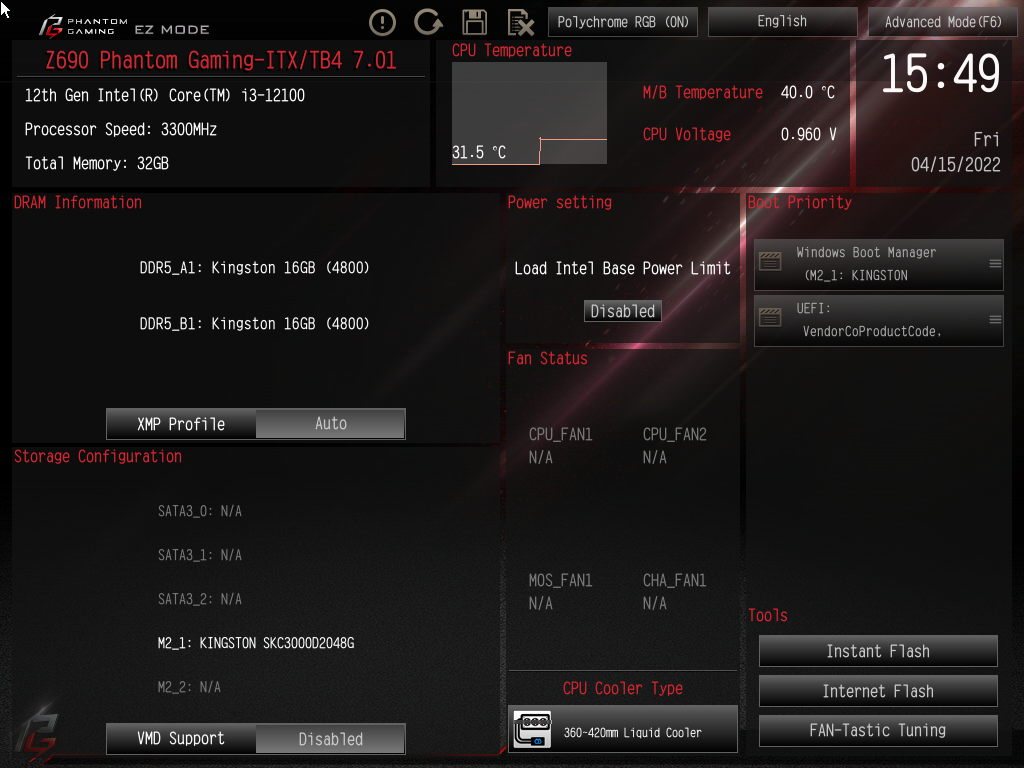Click Total Memory 32GB text
Viewport: 1024px width, 768px height.
point(97,163)
